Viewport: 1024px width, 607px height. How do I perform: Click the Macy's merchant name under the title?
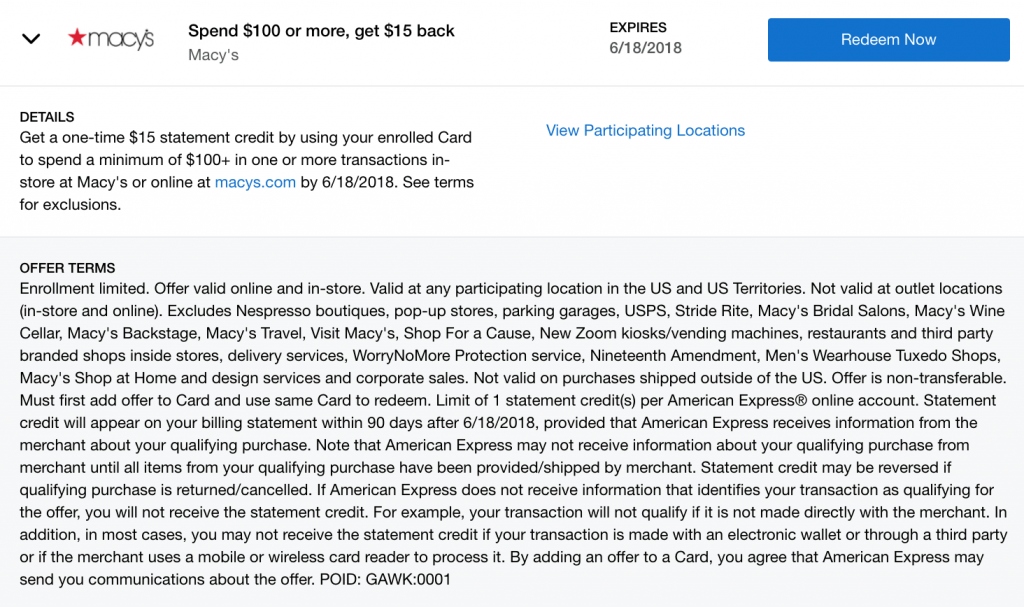213,55
